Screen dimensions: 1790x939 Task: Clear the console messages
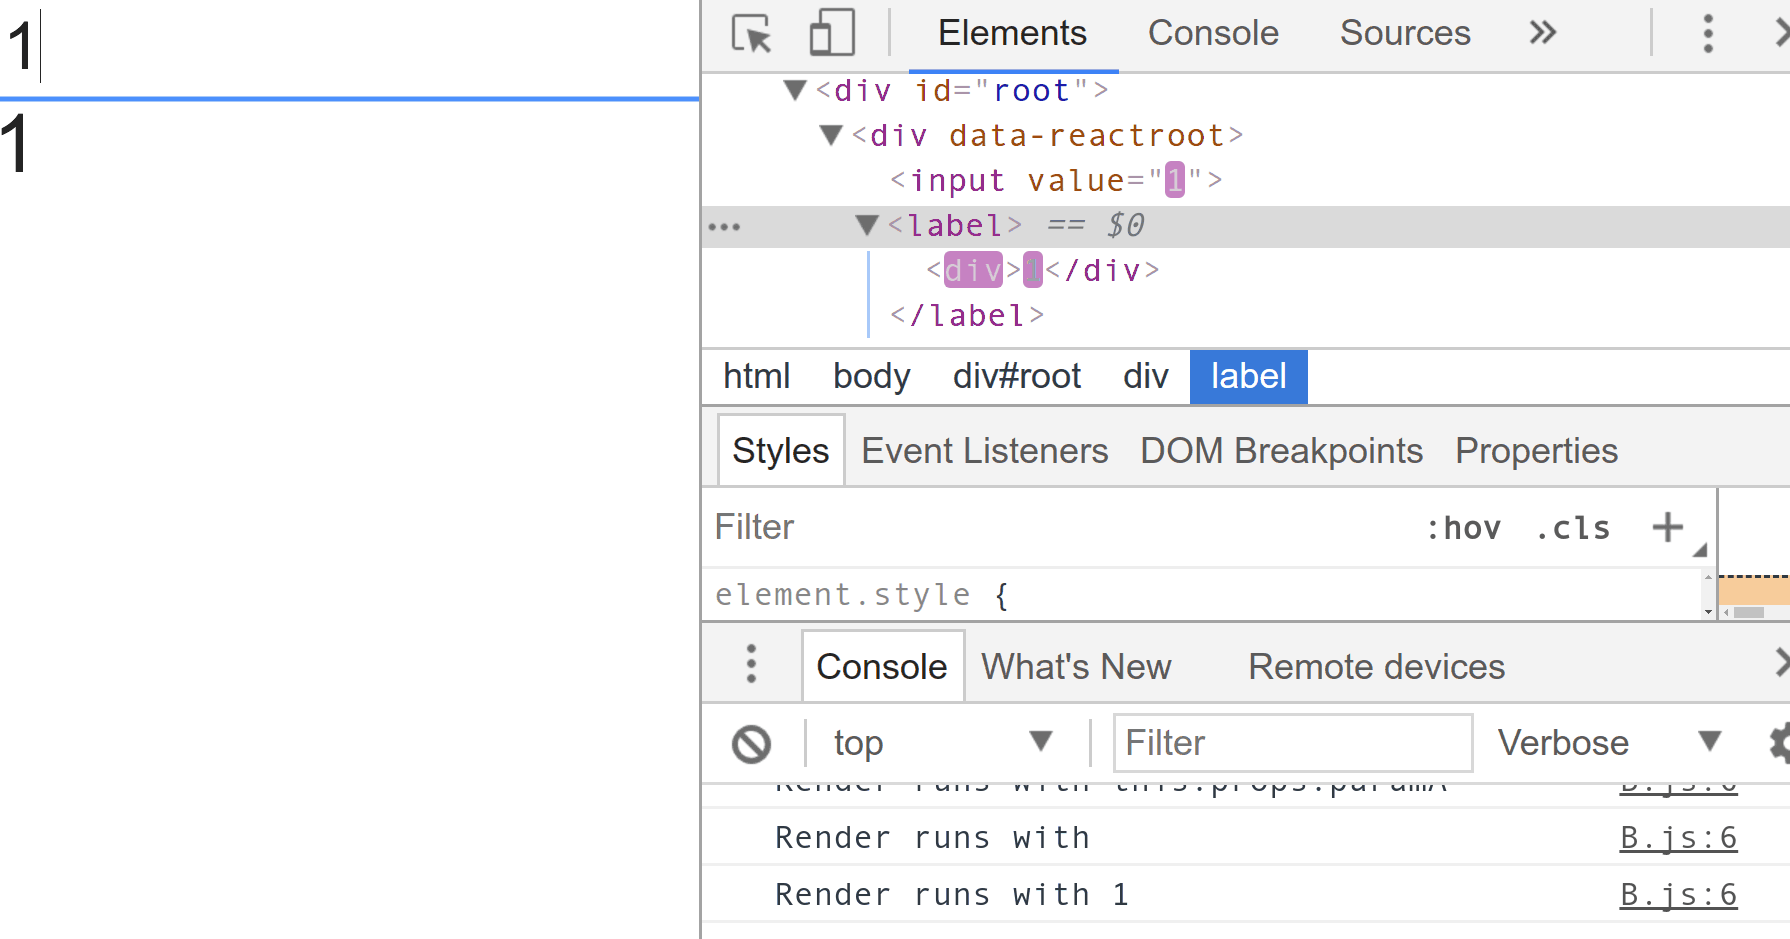pyautogui.click(x=753, y=742)
